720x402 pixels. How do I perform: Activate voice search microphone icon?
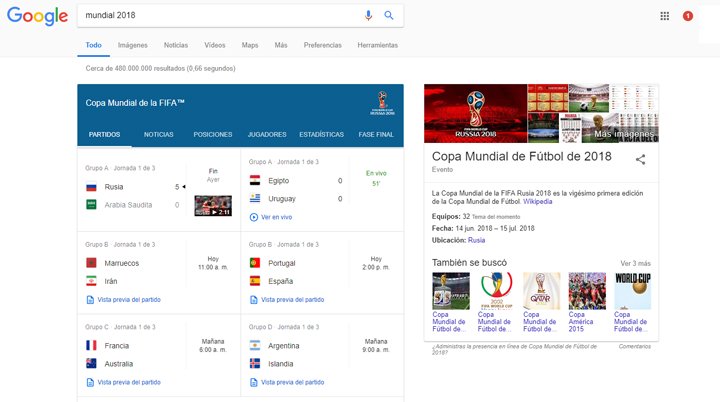[368, 15]
